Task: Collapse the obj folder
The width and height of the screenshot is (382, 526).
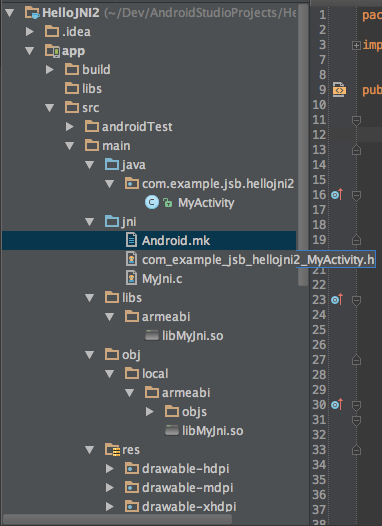Action: click(x=90, y=355)
